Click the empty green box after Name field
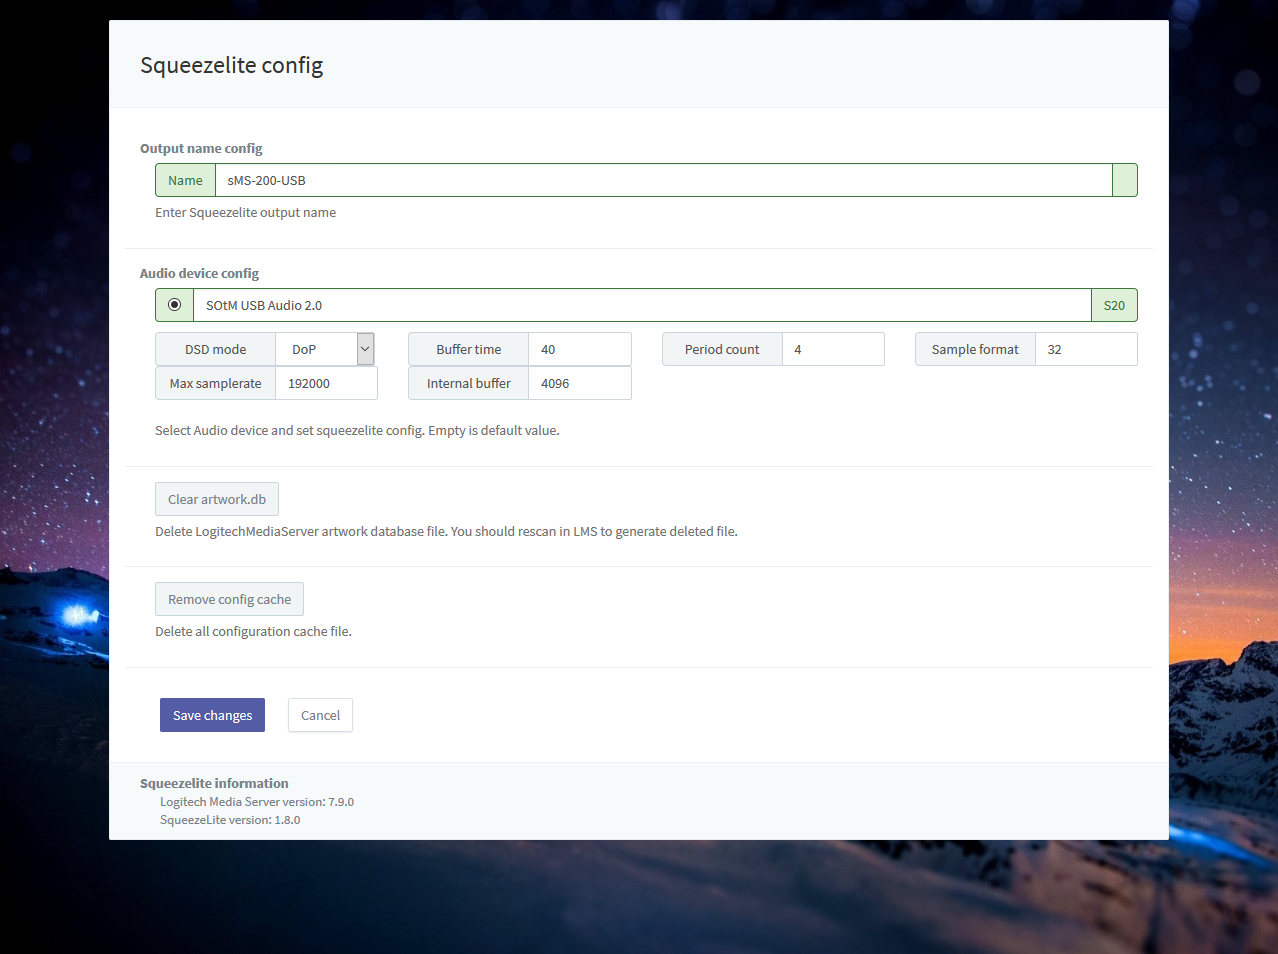This screenshot has height=954, width=1278. [x=1124, y=180]
